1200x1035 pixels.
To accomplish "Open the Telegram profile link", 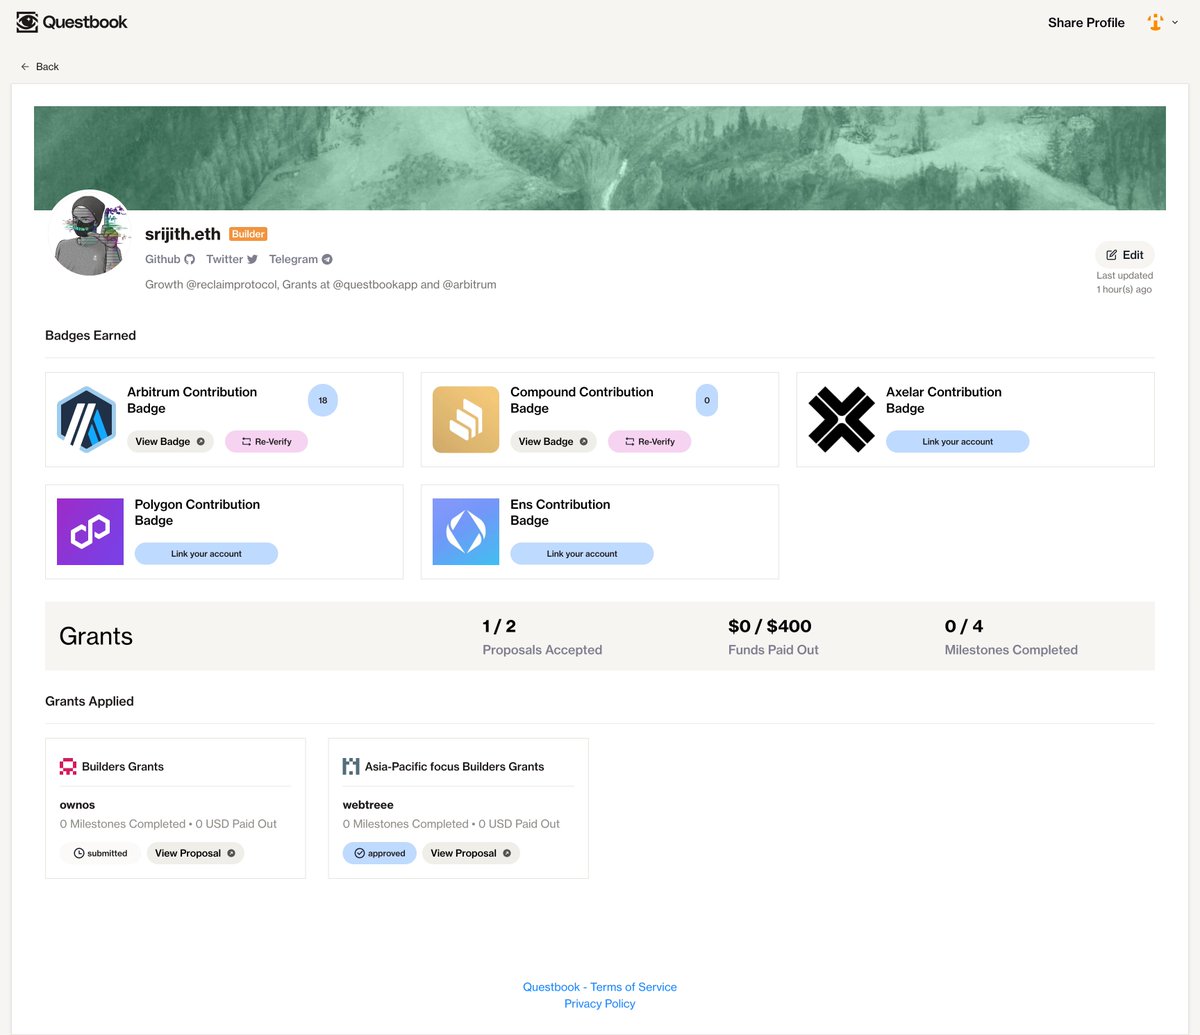I will coord(301,259).
